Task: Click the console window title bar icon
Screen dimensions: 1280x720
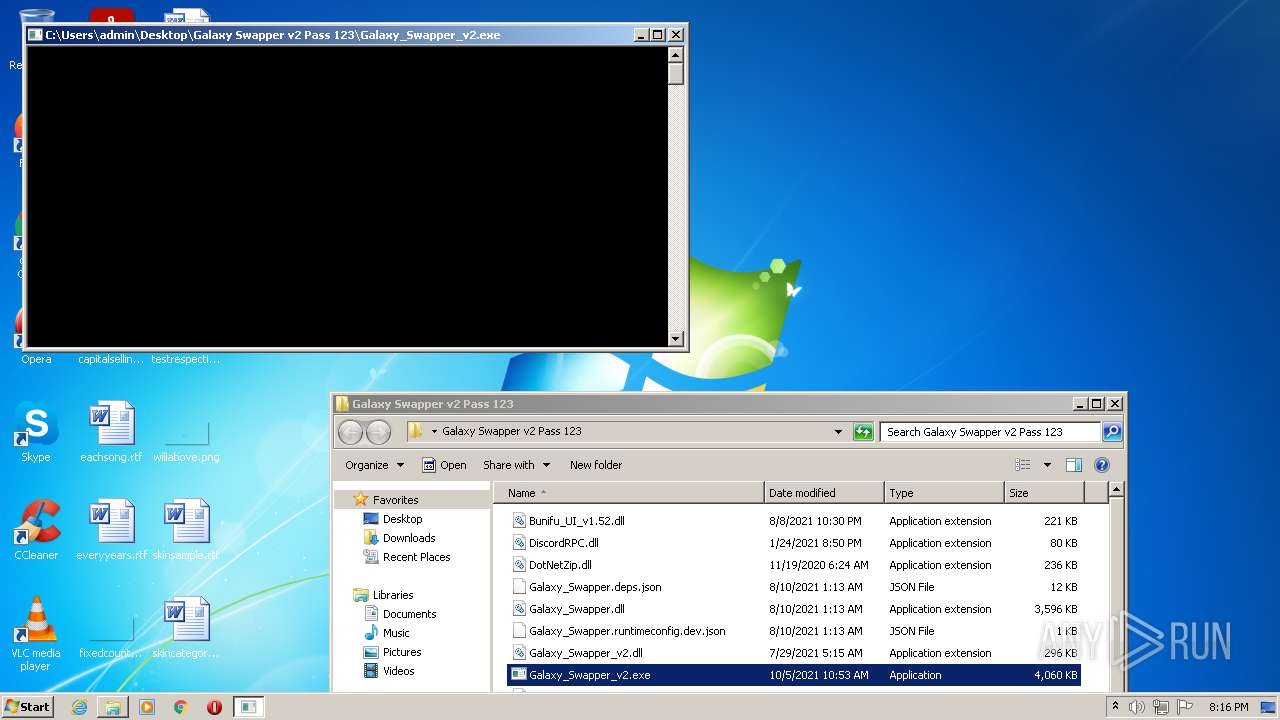Action: (35, 35)
